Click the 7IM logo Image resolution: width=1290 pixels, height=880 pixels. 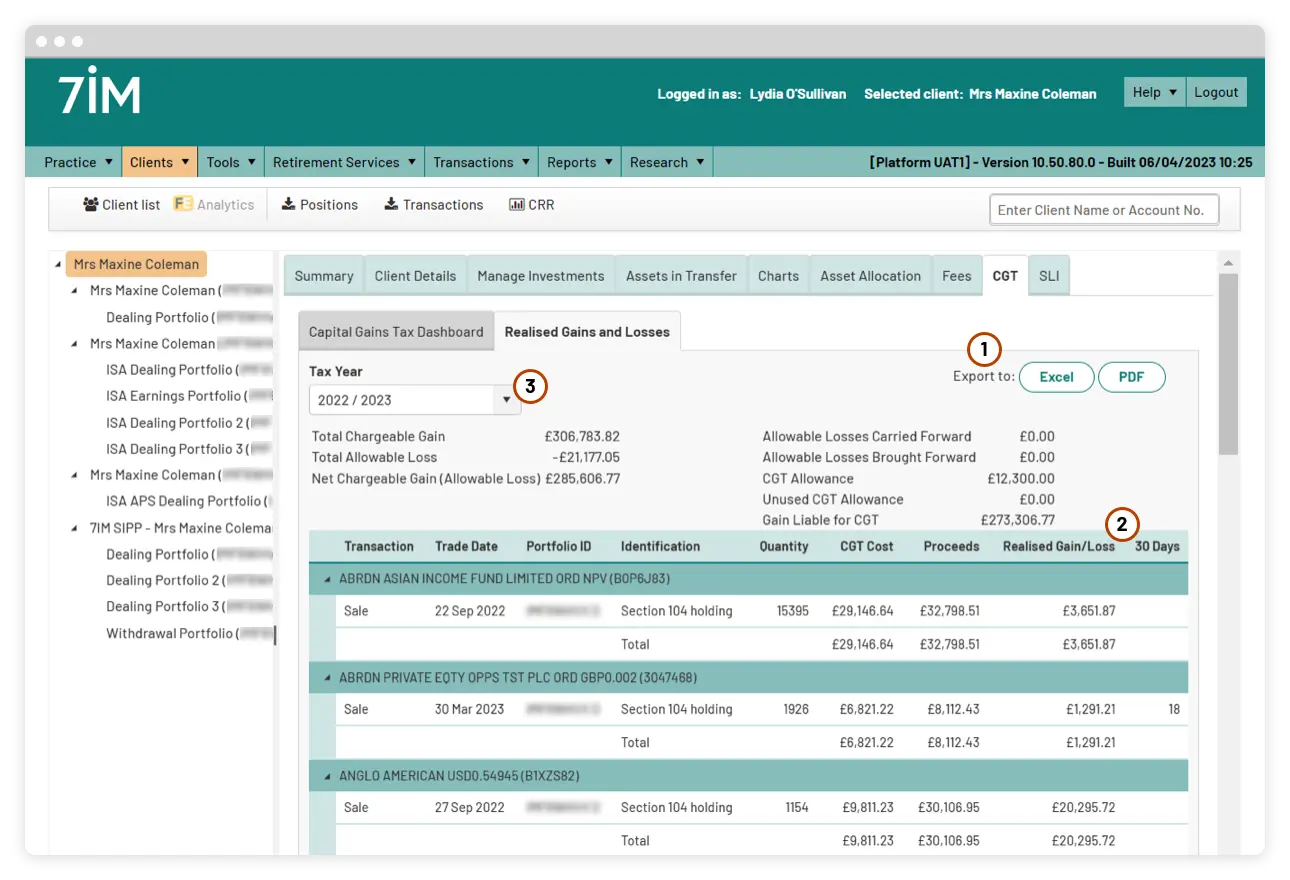pyautogui.click(x=99, y=93)
